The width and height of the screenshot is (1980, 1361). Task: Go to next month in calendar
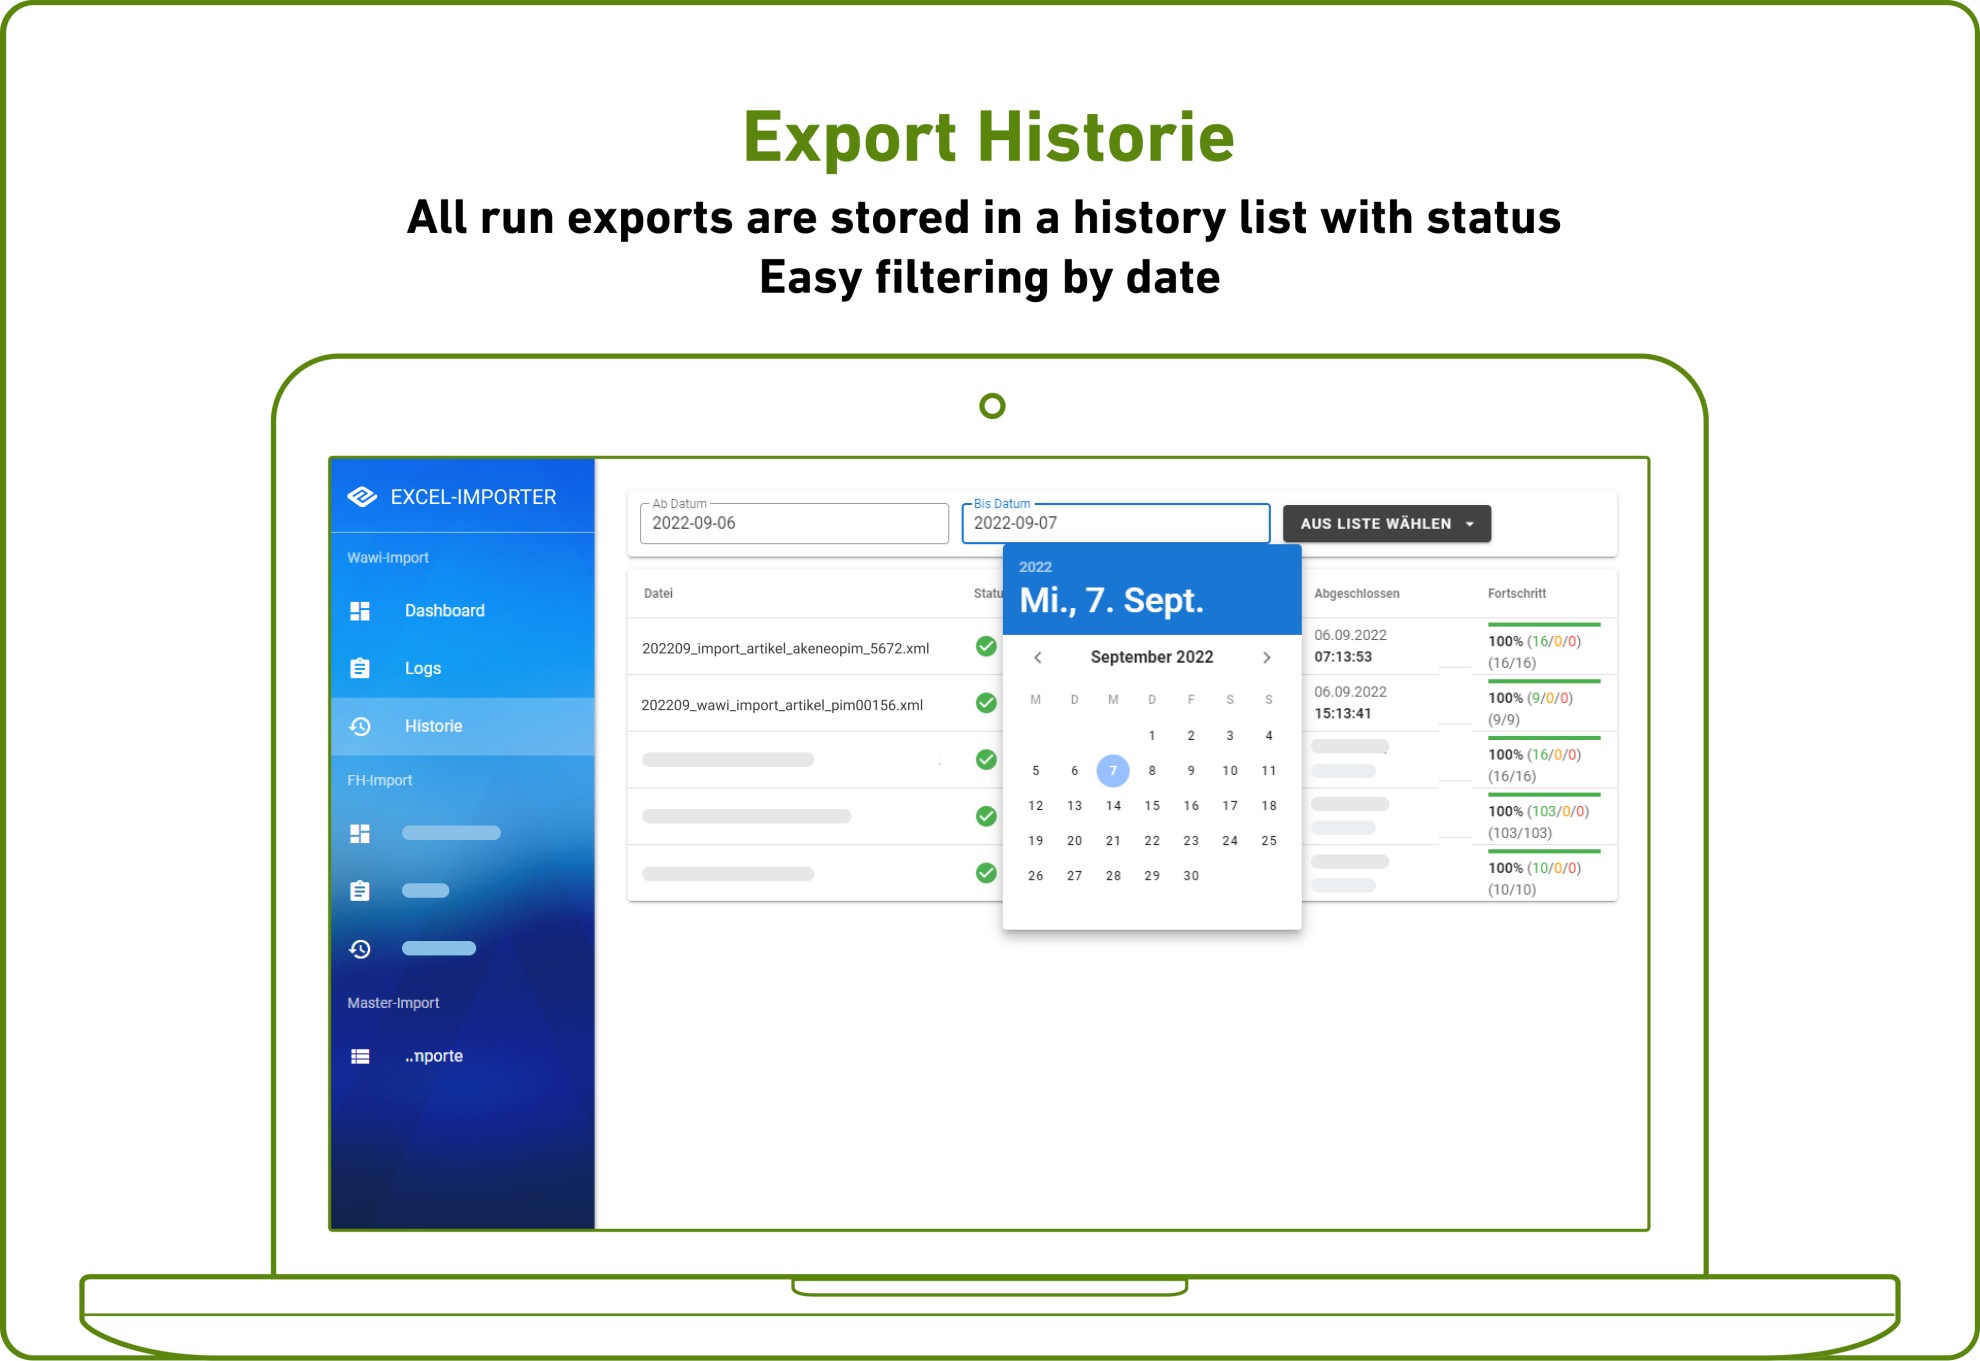[1266, 658]
